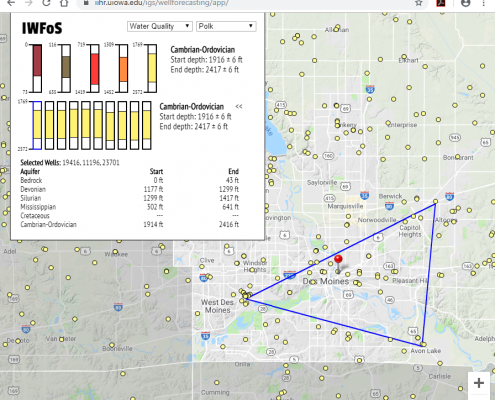Open the red PDF extension icon
This screenshot has width=495, height=400.
click(x=441, y=3)
